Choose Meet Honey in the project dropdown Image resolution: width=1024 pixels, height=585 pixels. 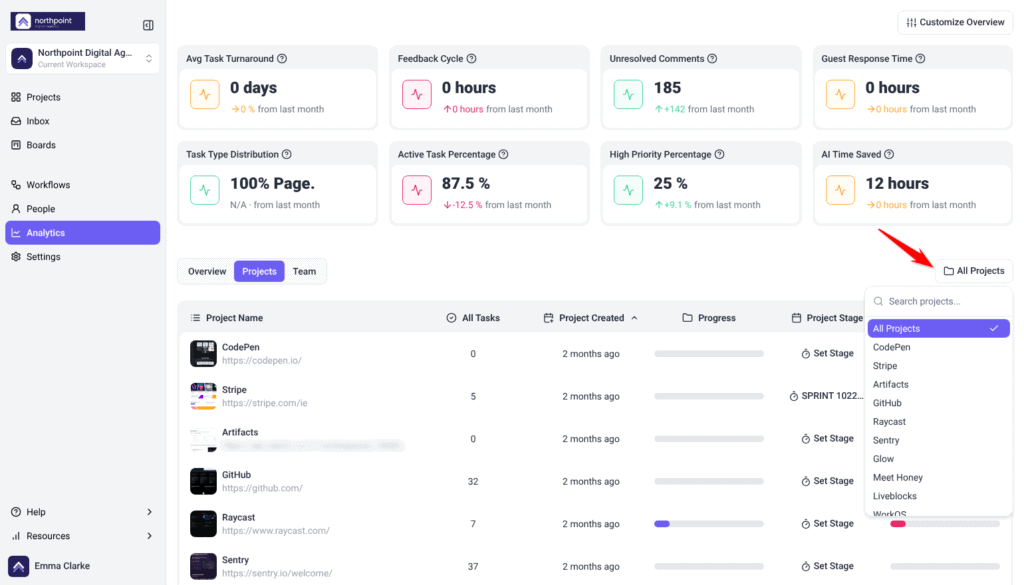coord(938,477)
